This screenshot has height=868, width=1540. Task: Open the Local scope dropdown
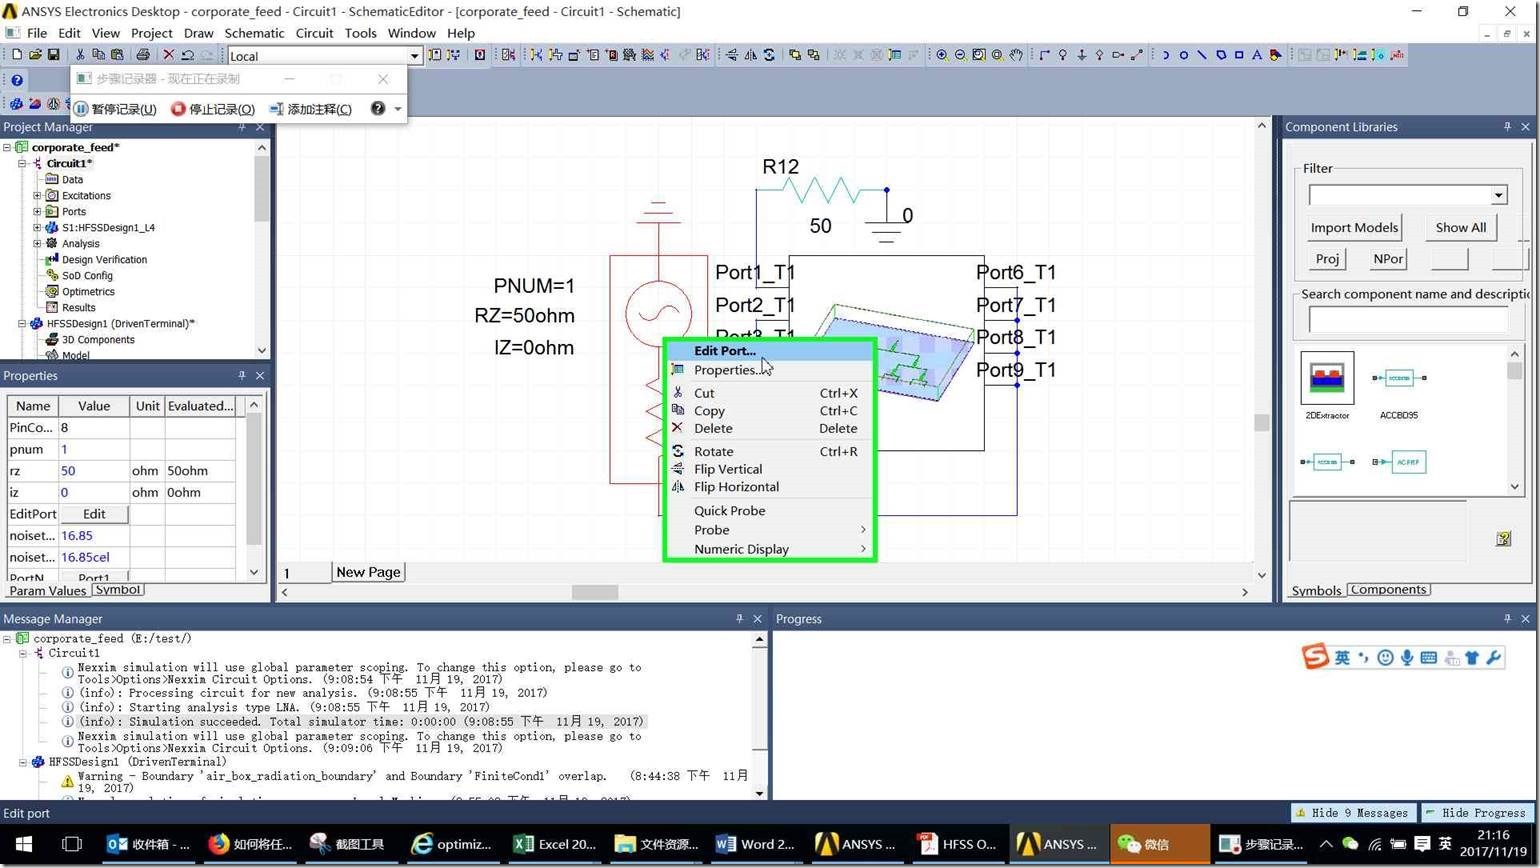pyautogui.click(x=414, y=56)
